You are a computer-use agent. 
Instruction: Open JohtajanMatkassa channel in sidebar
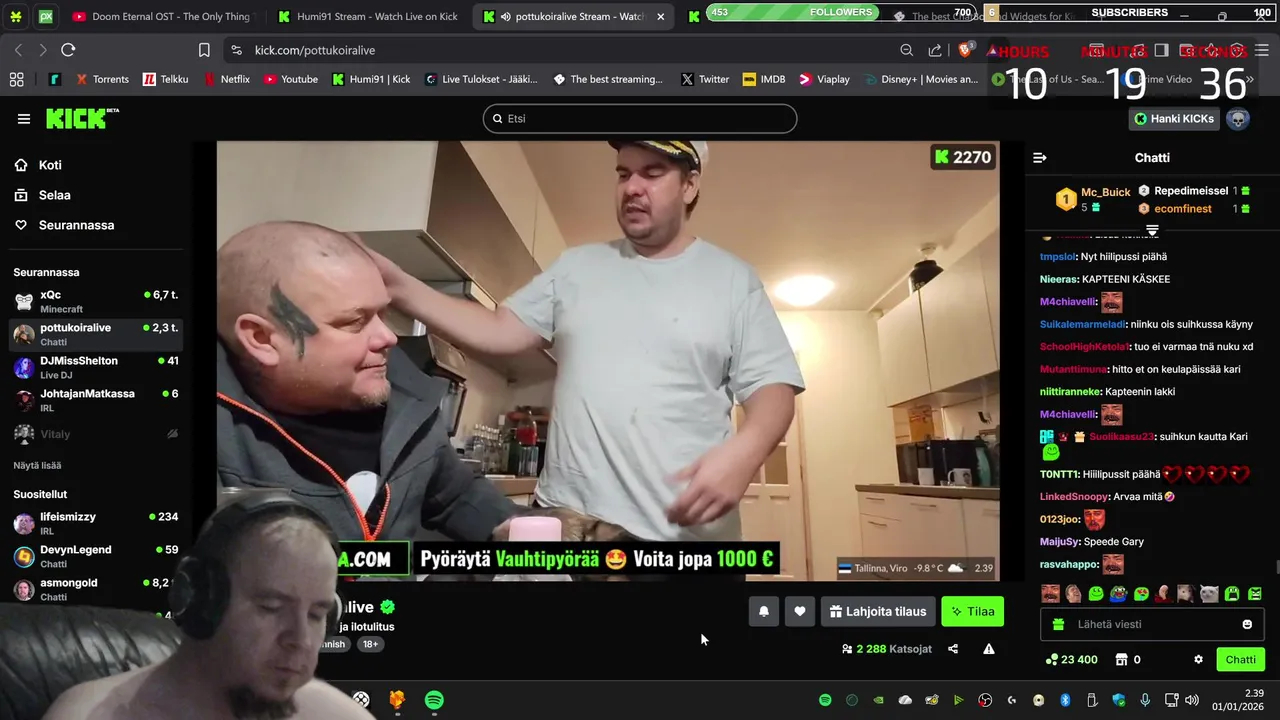point(96,400)
